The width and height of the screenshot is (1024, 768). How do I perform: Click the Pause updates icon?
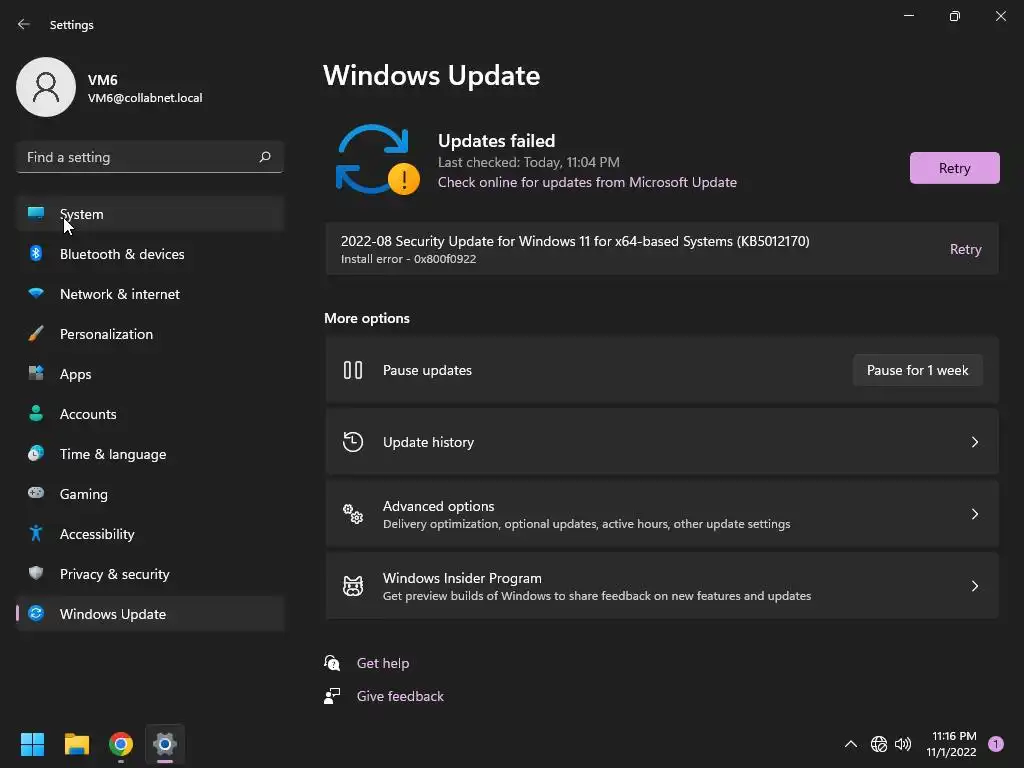pos(353,370)
